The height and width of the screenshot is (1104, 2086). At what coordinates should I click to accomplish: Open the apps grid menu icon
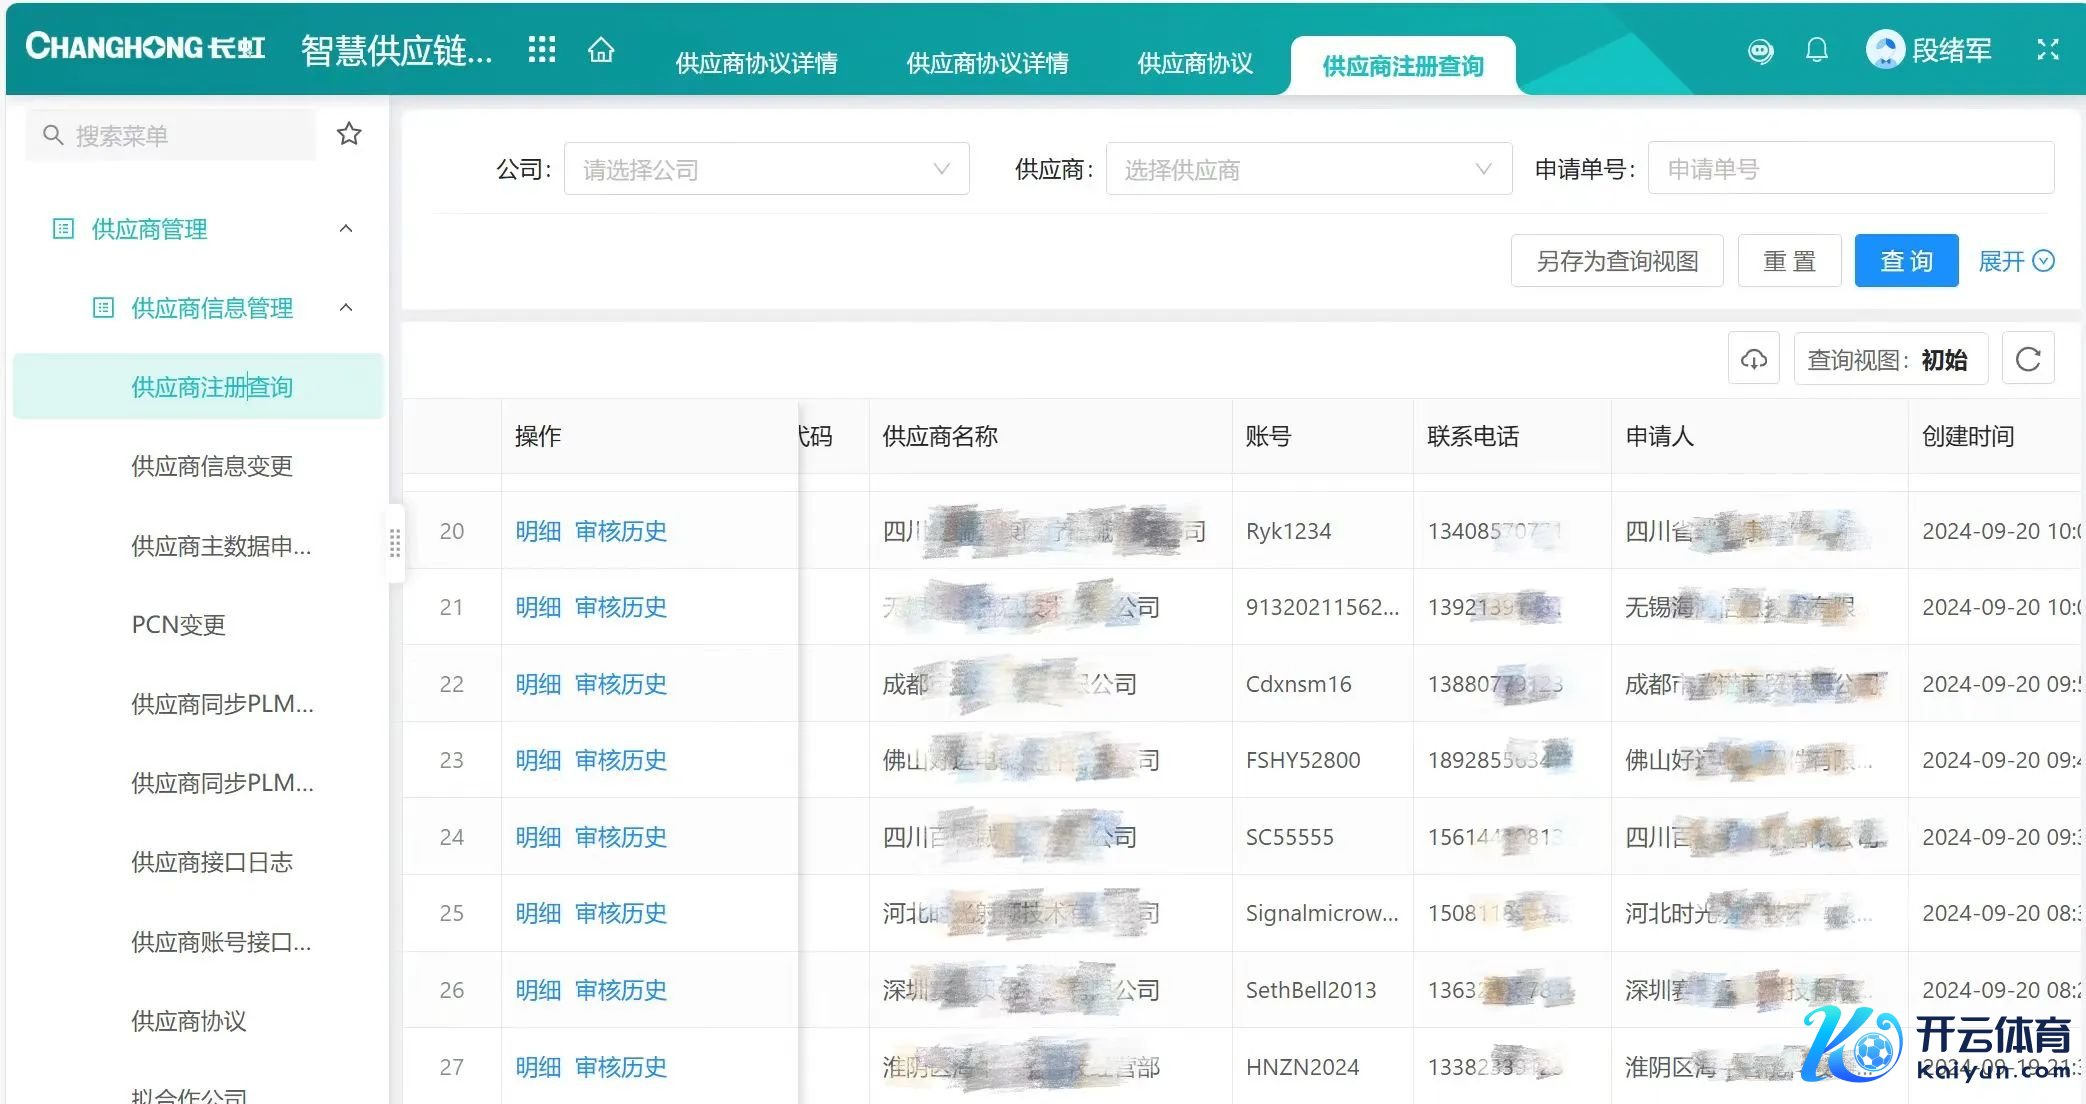pyautogui.click(x=541, y=49)
